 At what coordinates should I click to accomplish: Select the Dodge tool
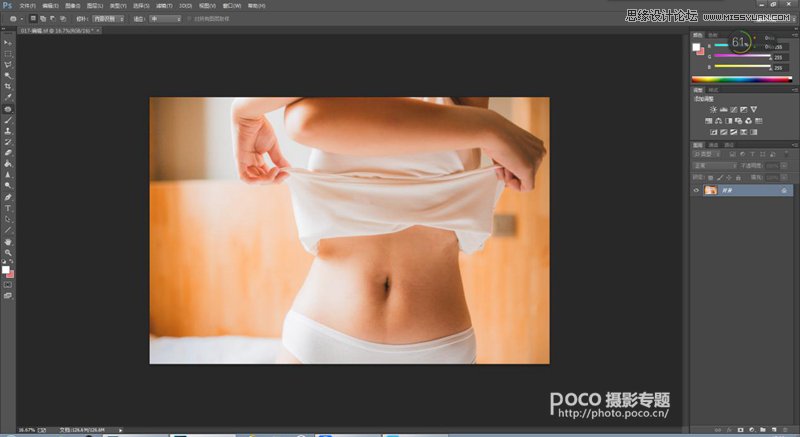8,186
